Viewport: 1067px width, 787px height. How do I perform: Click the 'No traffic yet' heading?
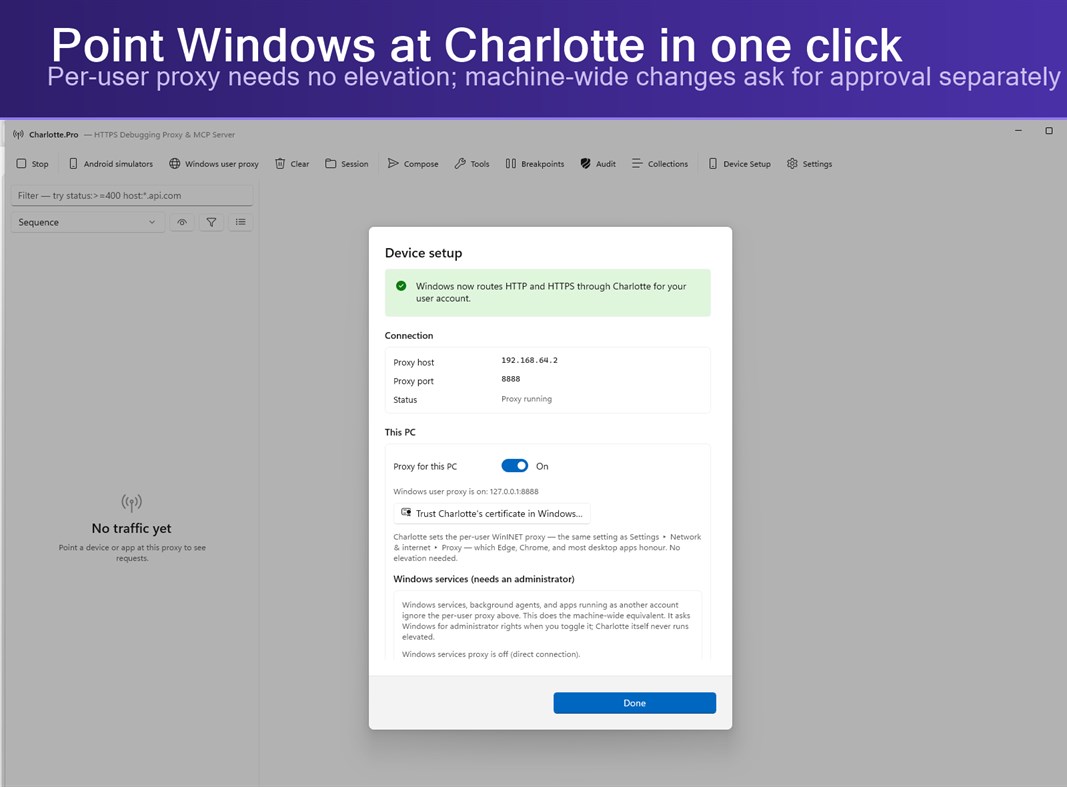(x=131, y=529)
